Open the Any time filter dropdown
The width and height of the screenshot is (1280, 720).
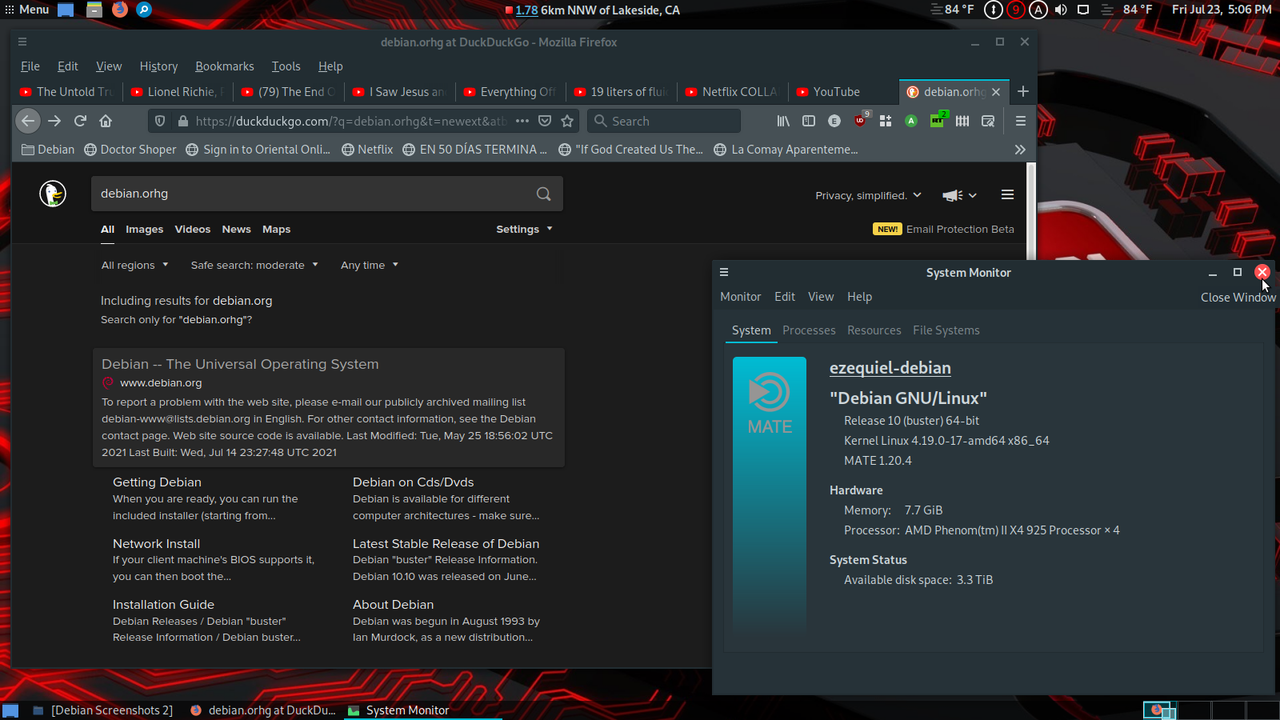click(x=369, y=265)
